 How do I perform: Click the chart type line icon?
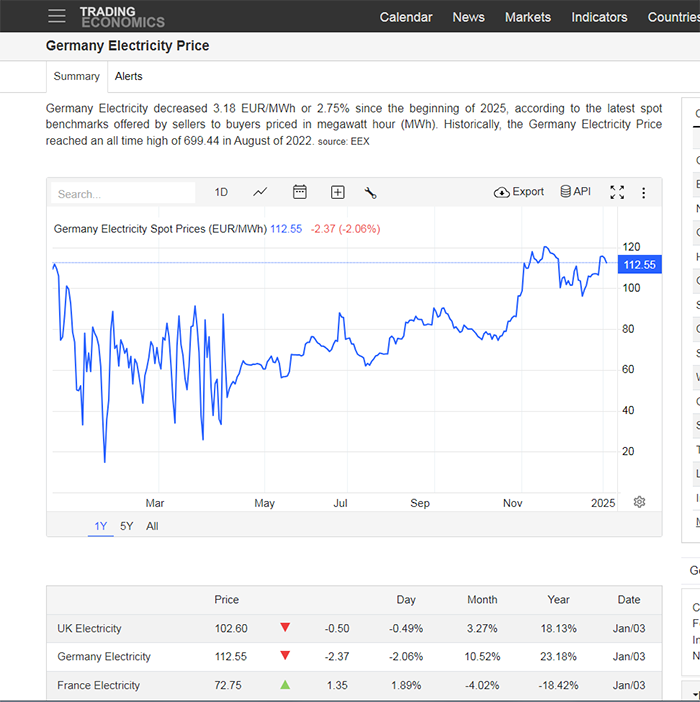pos(260,193)
